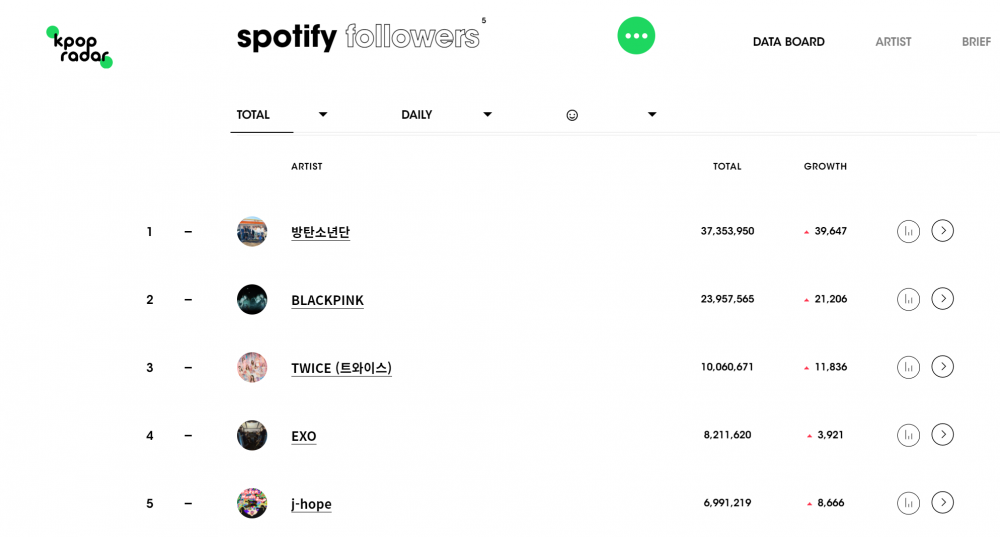Show the chart icon for BLACKPINK
1000x537 pixels.
tap(908, 299)
